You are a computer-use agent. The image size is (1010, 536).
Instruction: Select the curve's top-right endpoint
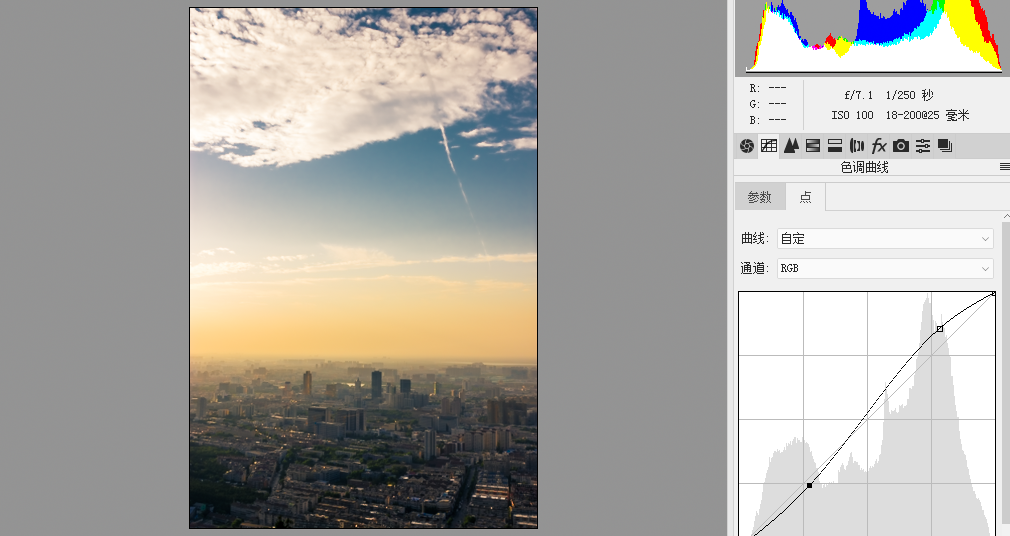(x=993, y=294)
